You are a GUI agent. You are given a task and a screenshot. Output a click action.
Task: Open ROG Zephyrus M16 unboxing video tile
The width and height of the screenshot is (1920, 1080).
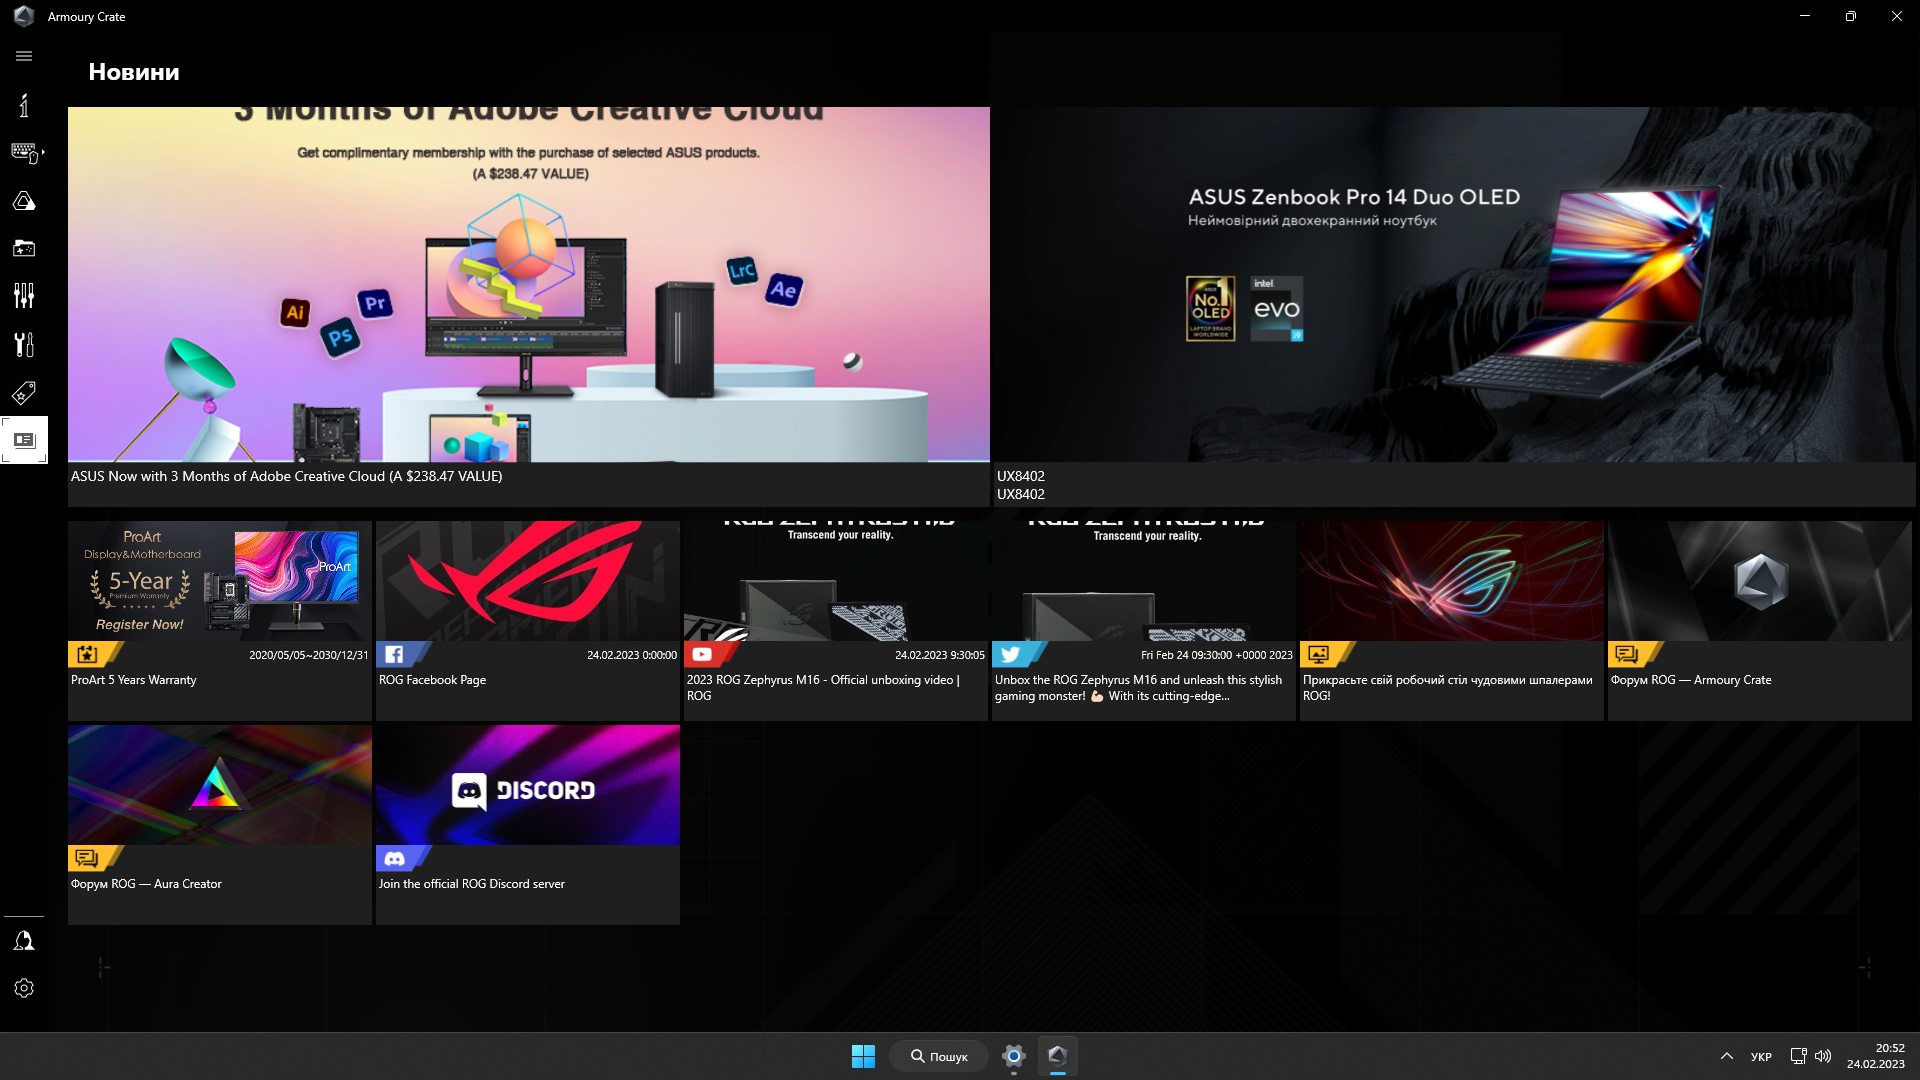[835, 620]
